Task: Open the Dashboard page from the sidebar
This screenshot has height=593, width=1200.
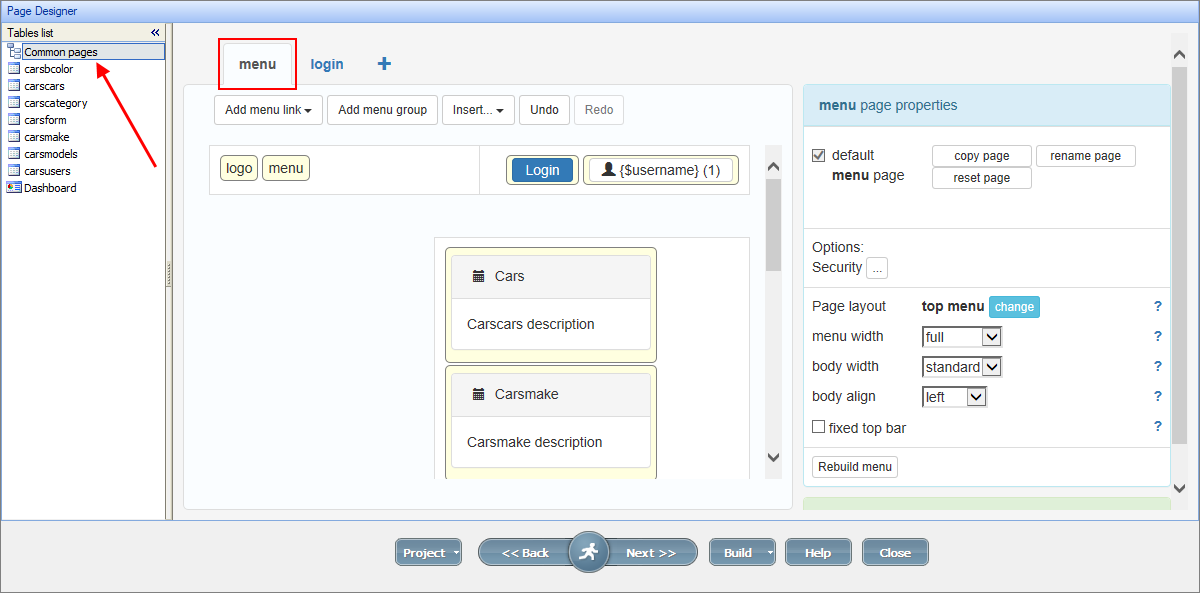Action: click(x=48, y=187)
